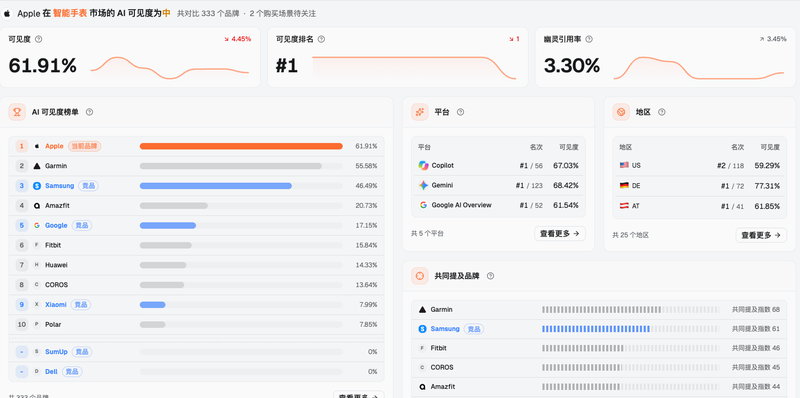Click Samsung logo in 共同提及品牌 list
Screen dimensions: 800x398
coord(422,329)
